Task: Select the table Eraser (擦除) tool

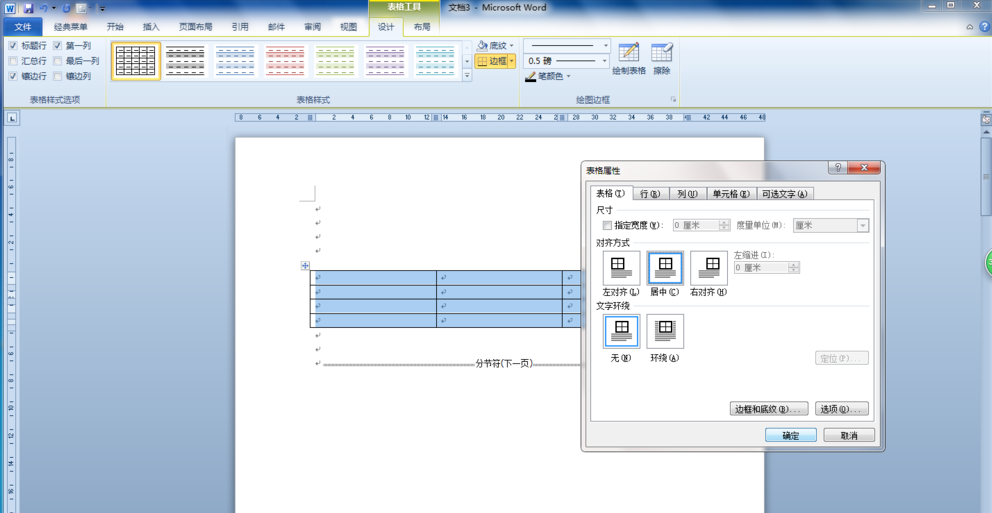Action: click(x=661, y=58)
